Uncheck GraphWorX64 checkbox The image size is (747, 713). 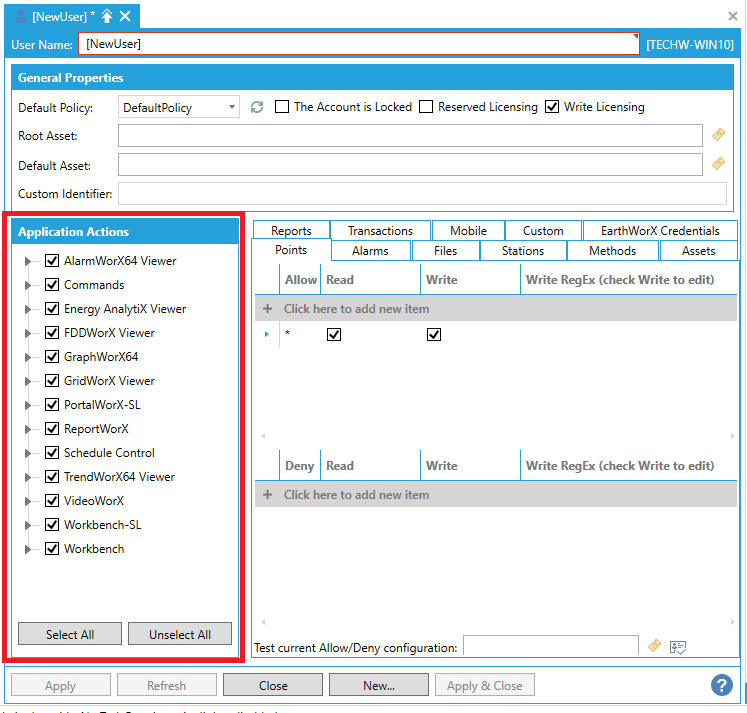[52, 356]
